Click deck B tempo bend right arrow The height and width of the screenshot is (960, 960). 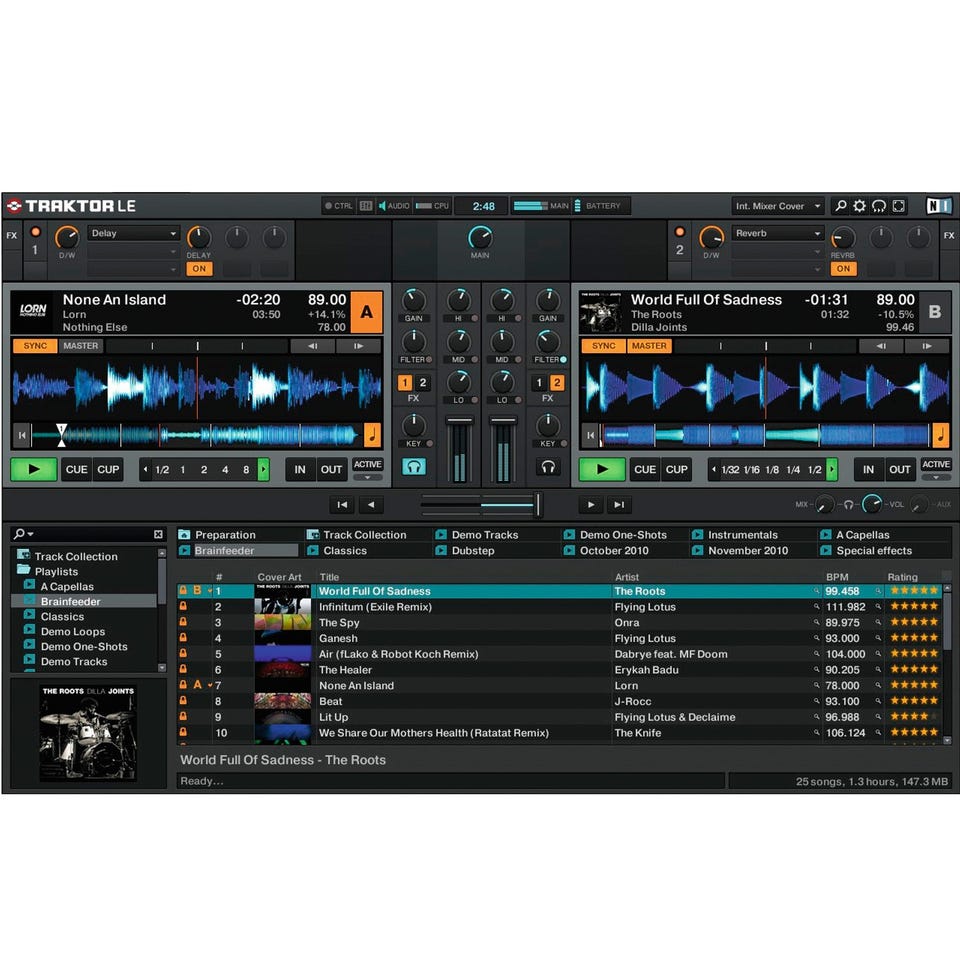coord(927,346)
